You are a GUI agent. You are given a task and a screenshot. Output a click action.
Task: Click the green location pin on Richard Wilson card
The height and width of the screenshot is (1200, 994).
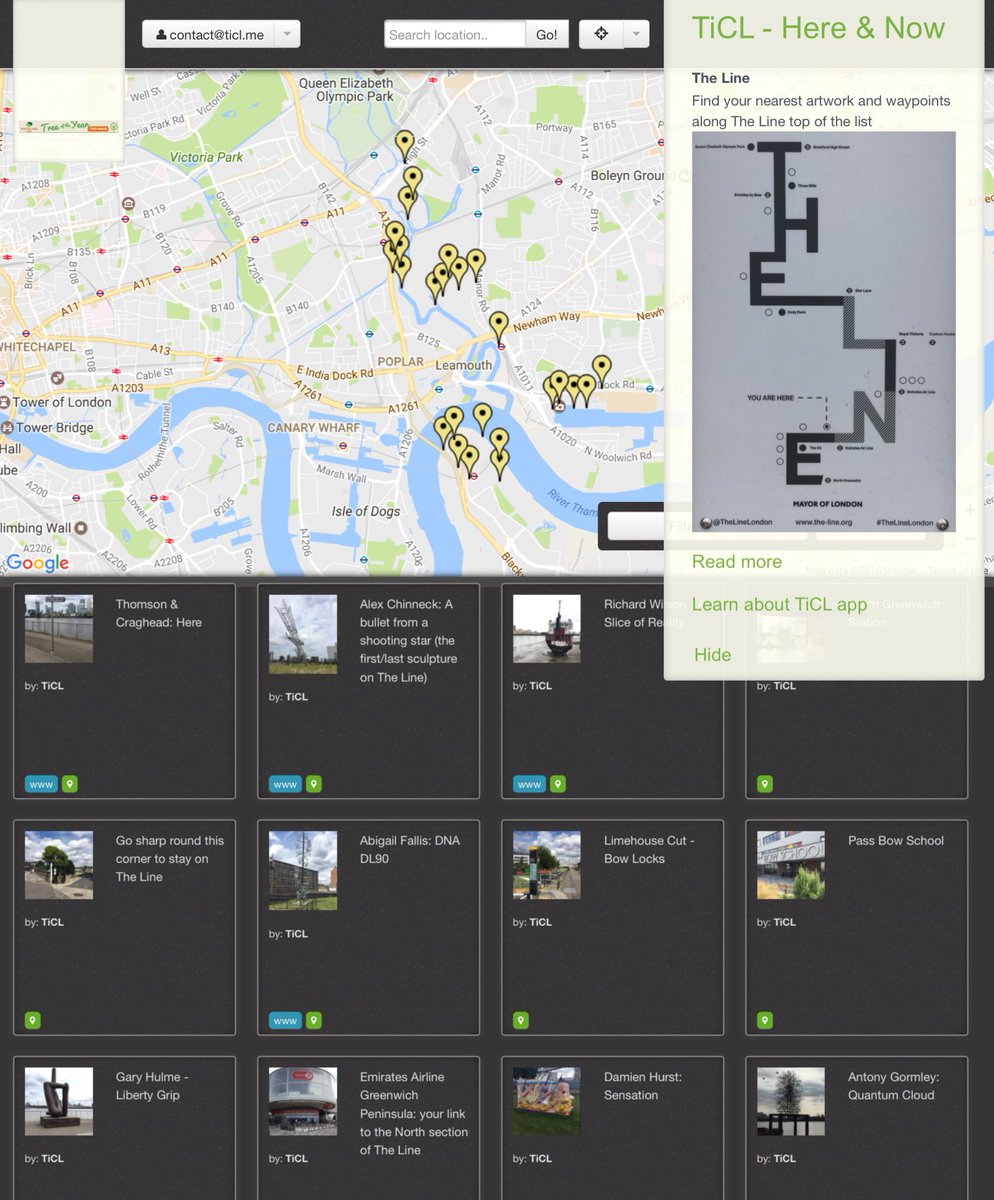click(x=558, y=784)
